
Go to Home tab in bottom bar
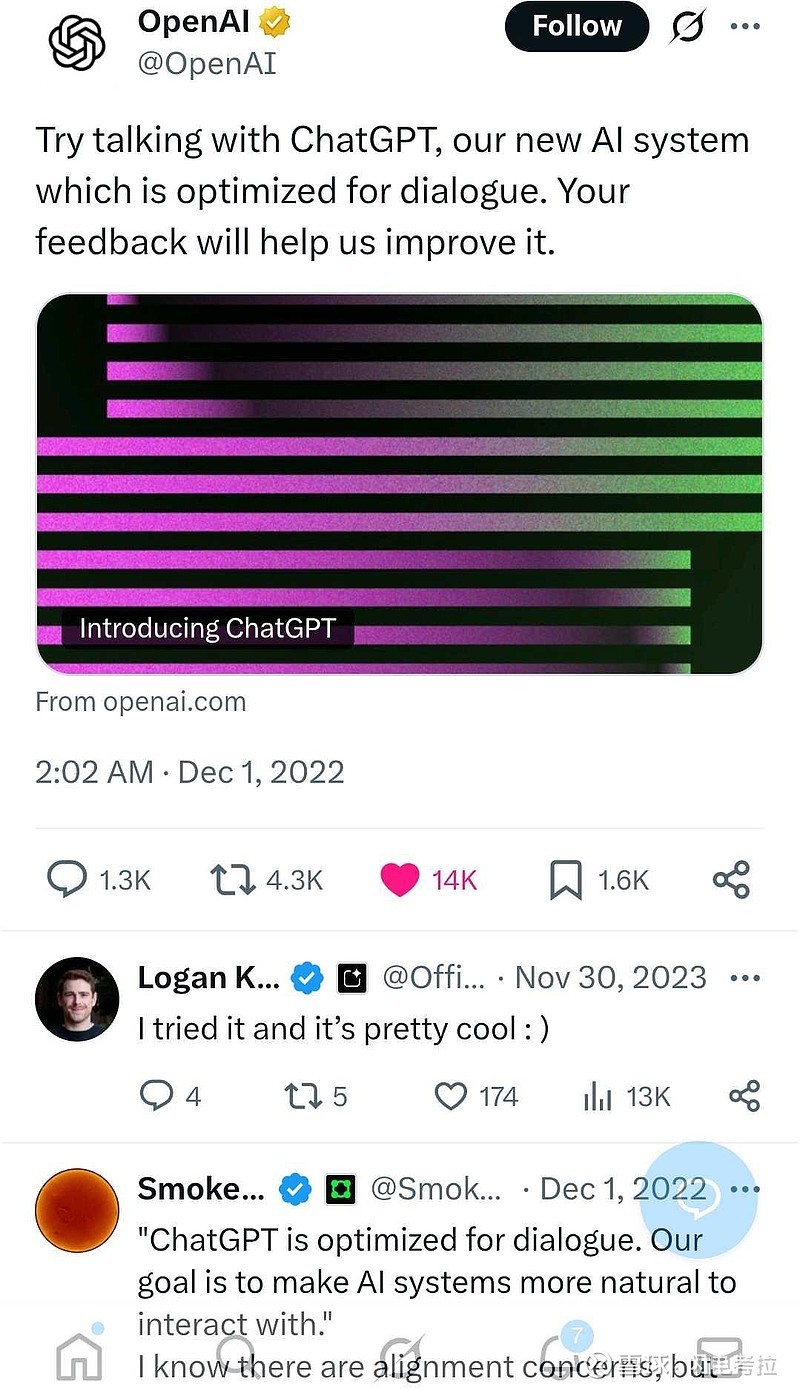[x=80, y=1357]
